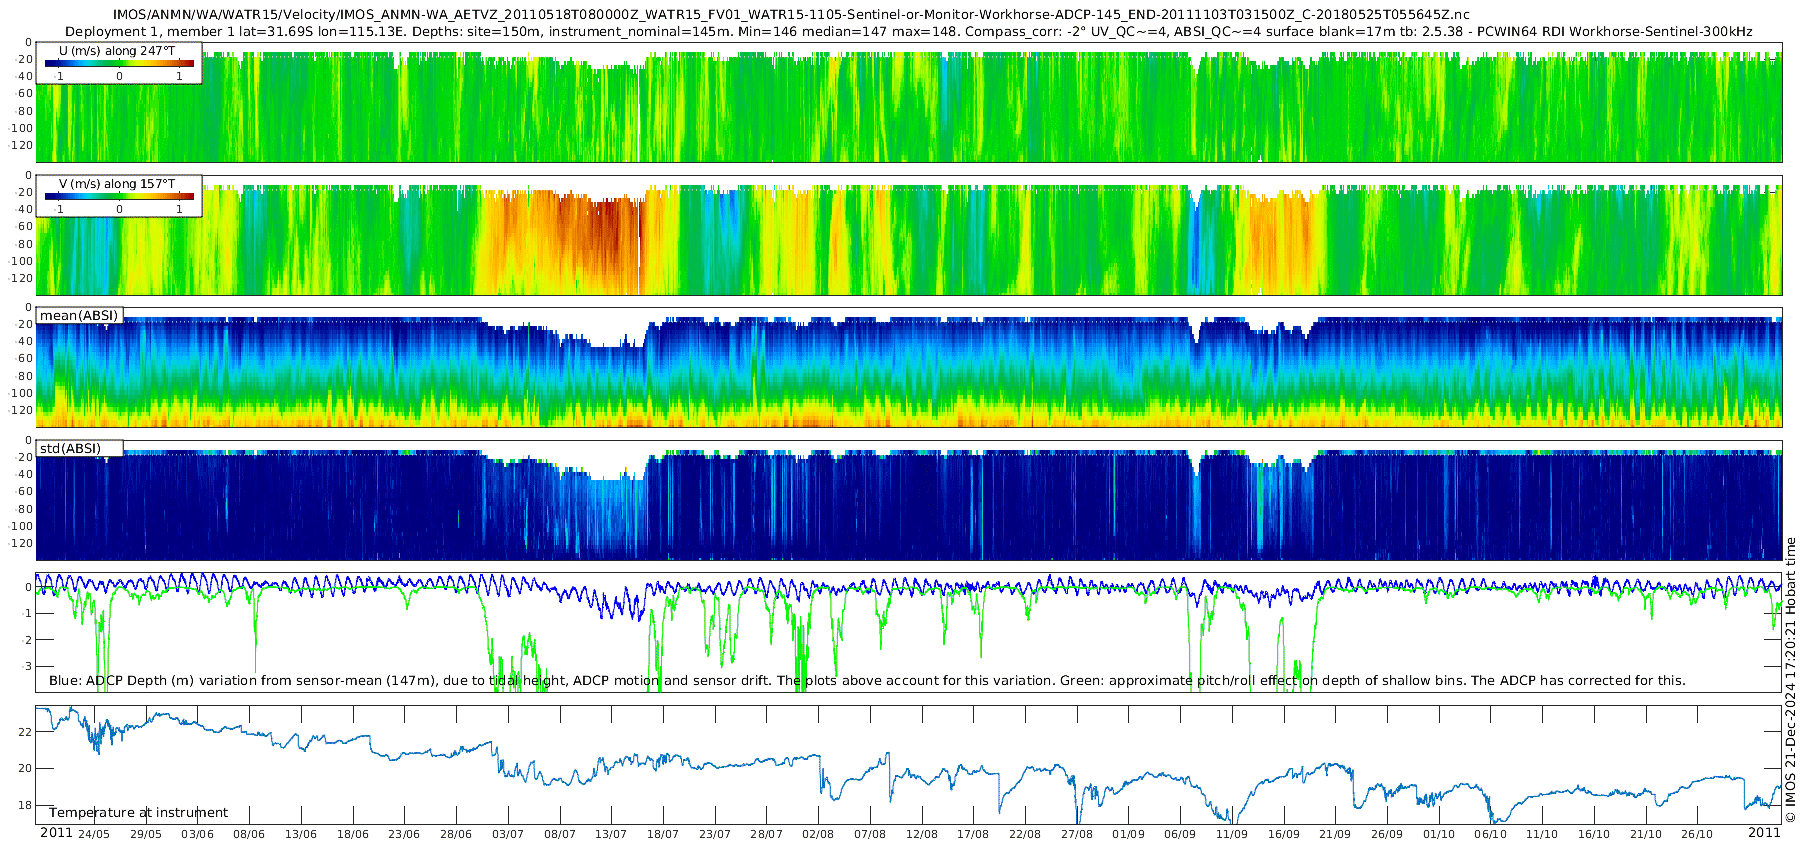Screen dimensions: 1800x850
Task: Click the 03/06 date tick label
Action: [197, 834]
